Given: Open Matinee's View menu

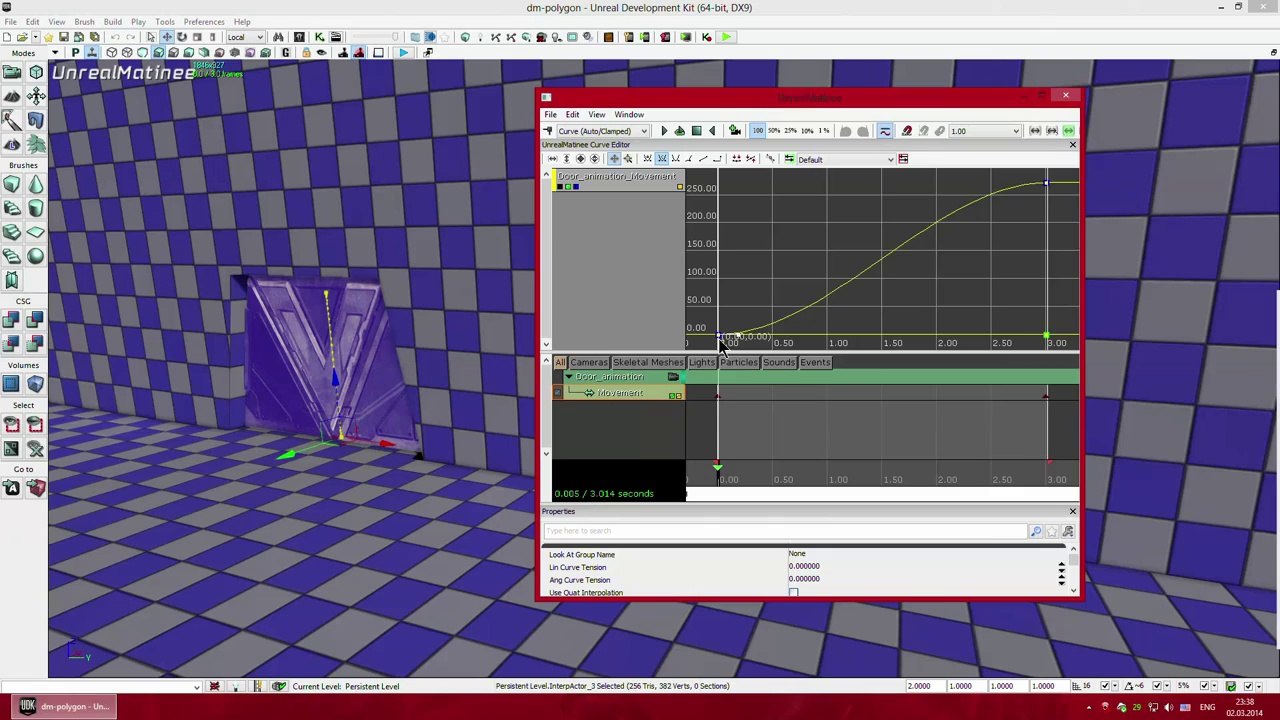Looking at the screenshot, I should click(596, 115).
